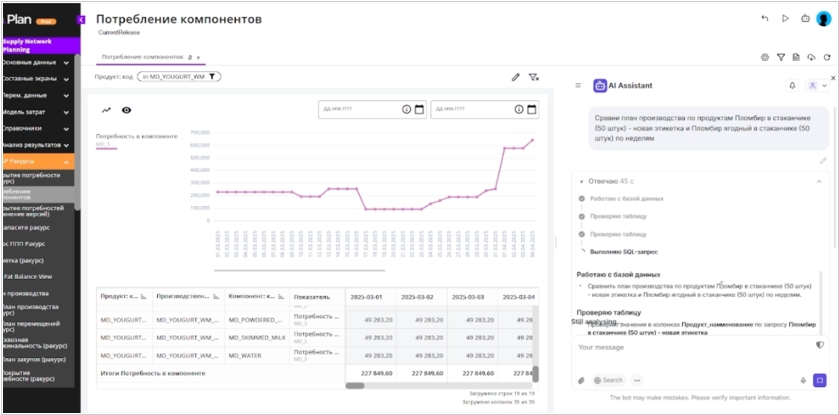Pin the Потребление компонентов tab
The width and height of the screenshot is (839, 415).
tap(190, 57)
